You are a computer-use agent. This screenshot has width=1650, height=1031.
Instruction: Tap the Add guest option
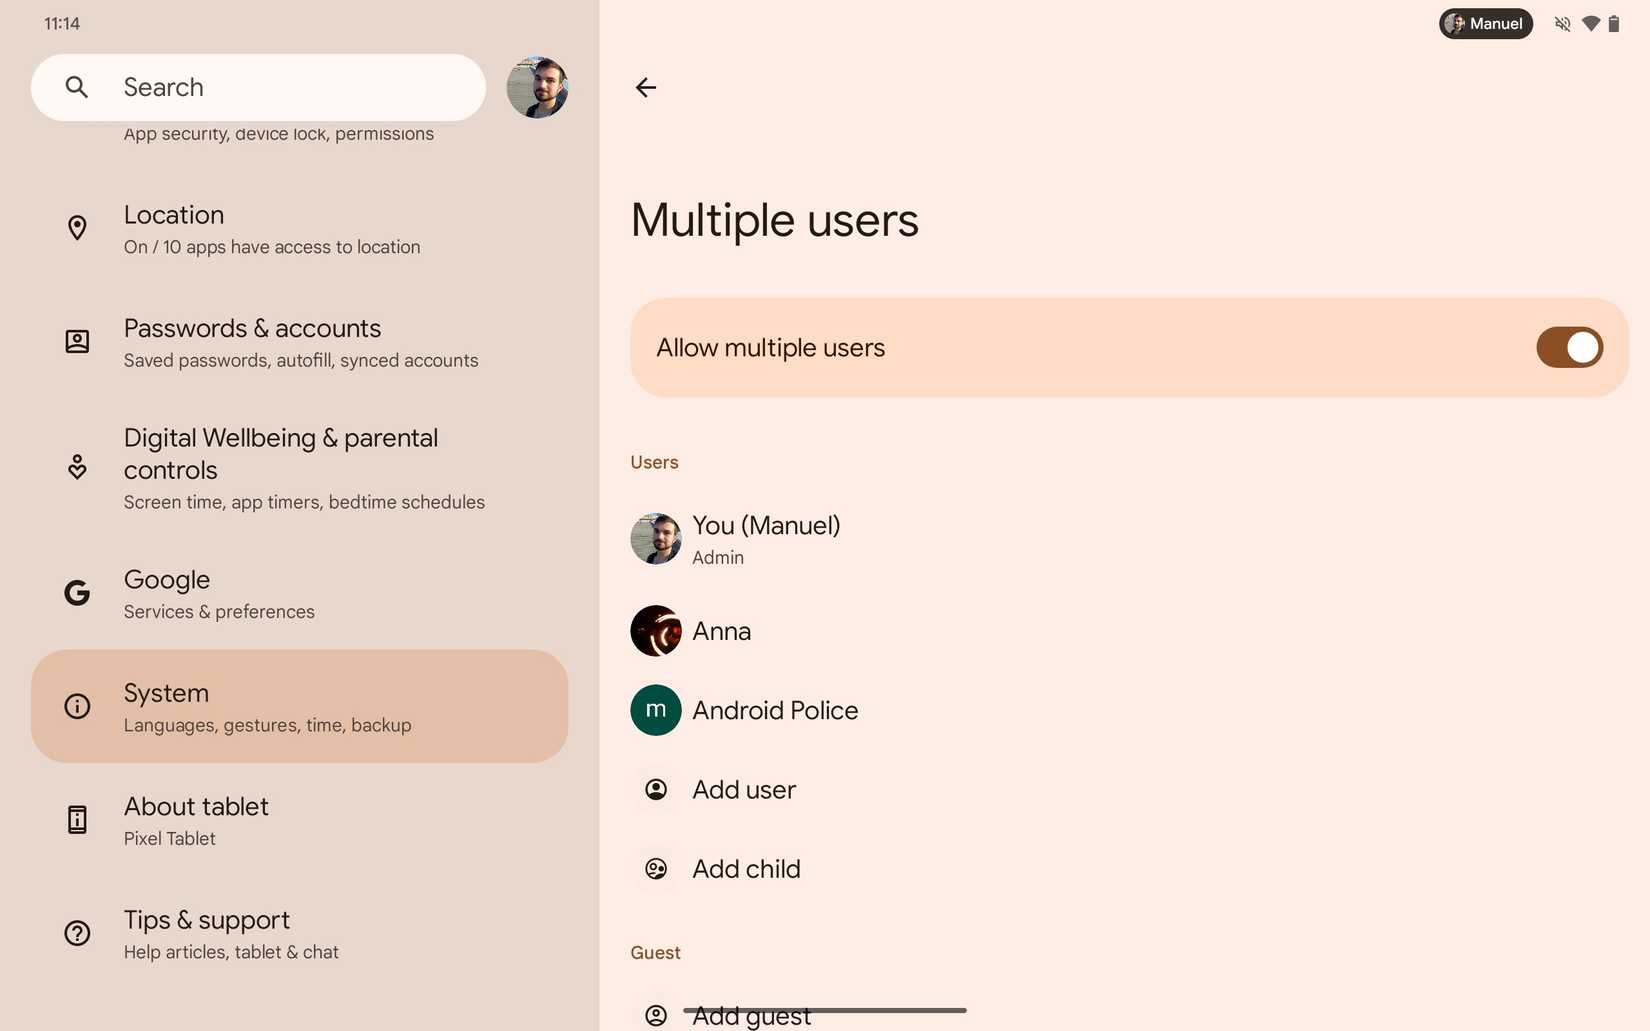[751, 1017]
